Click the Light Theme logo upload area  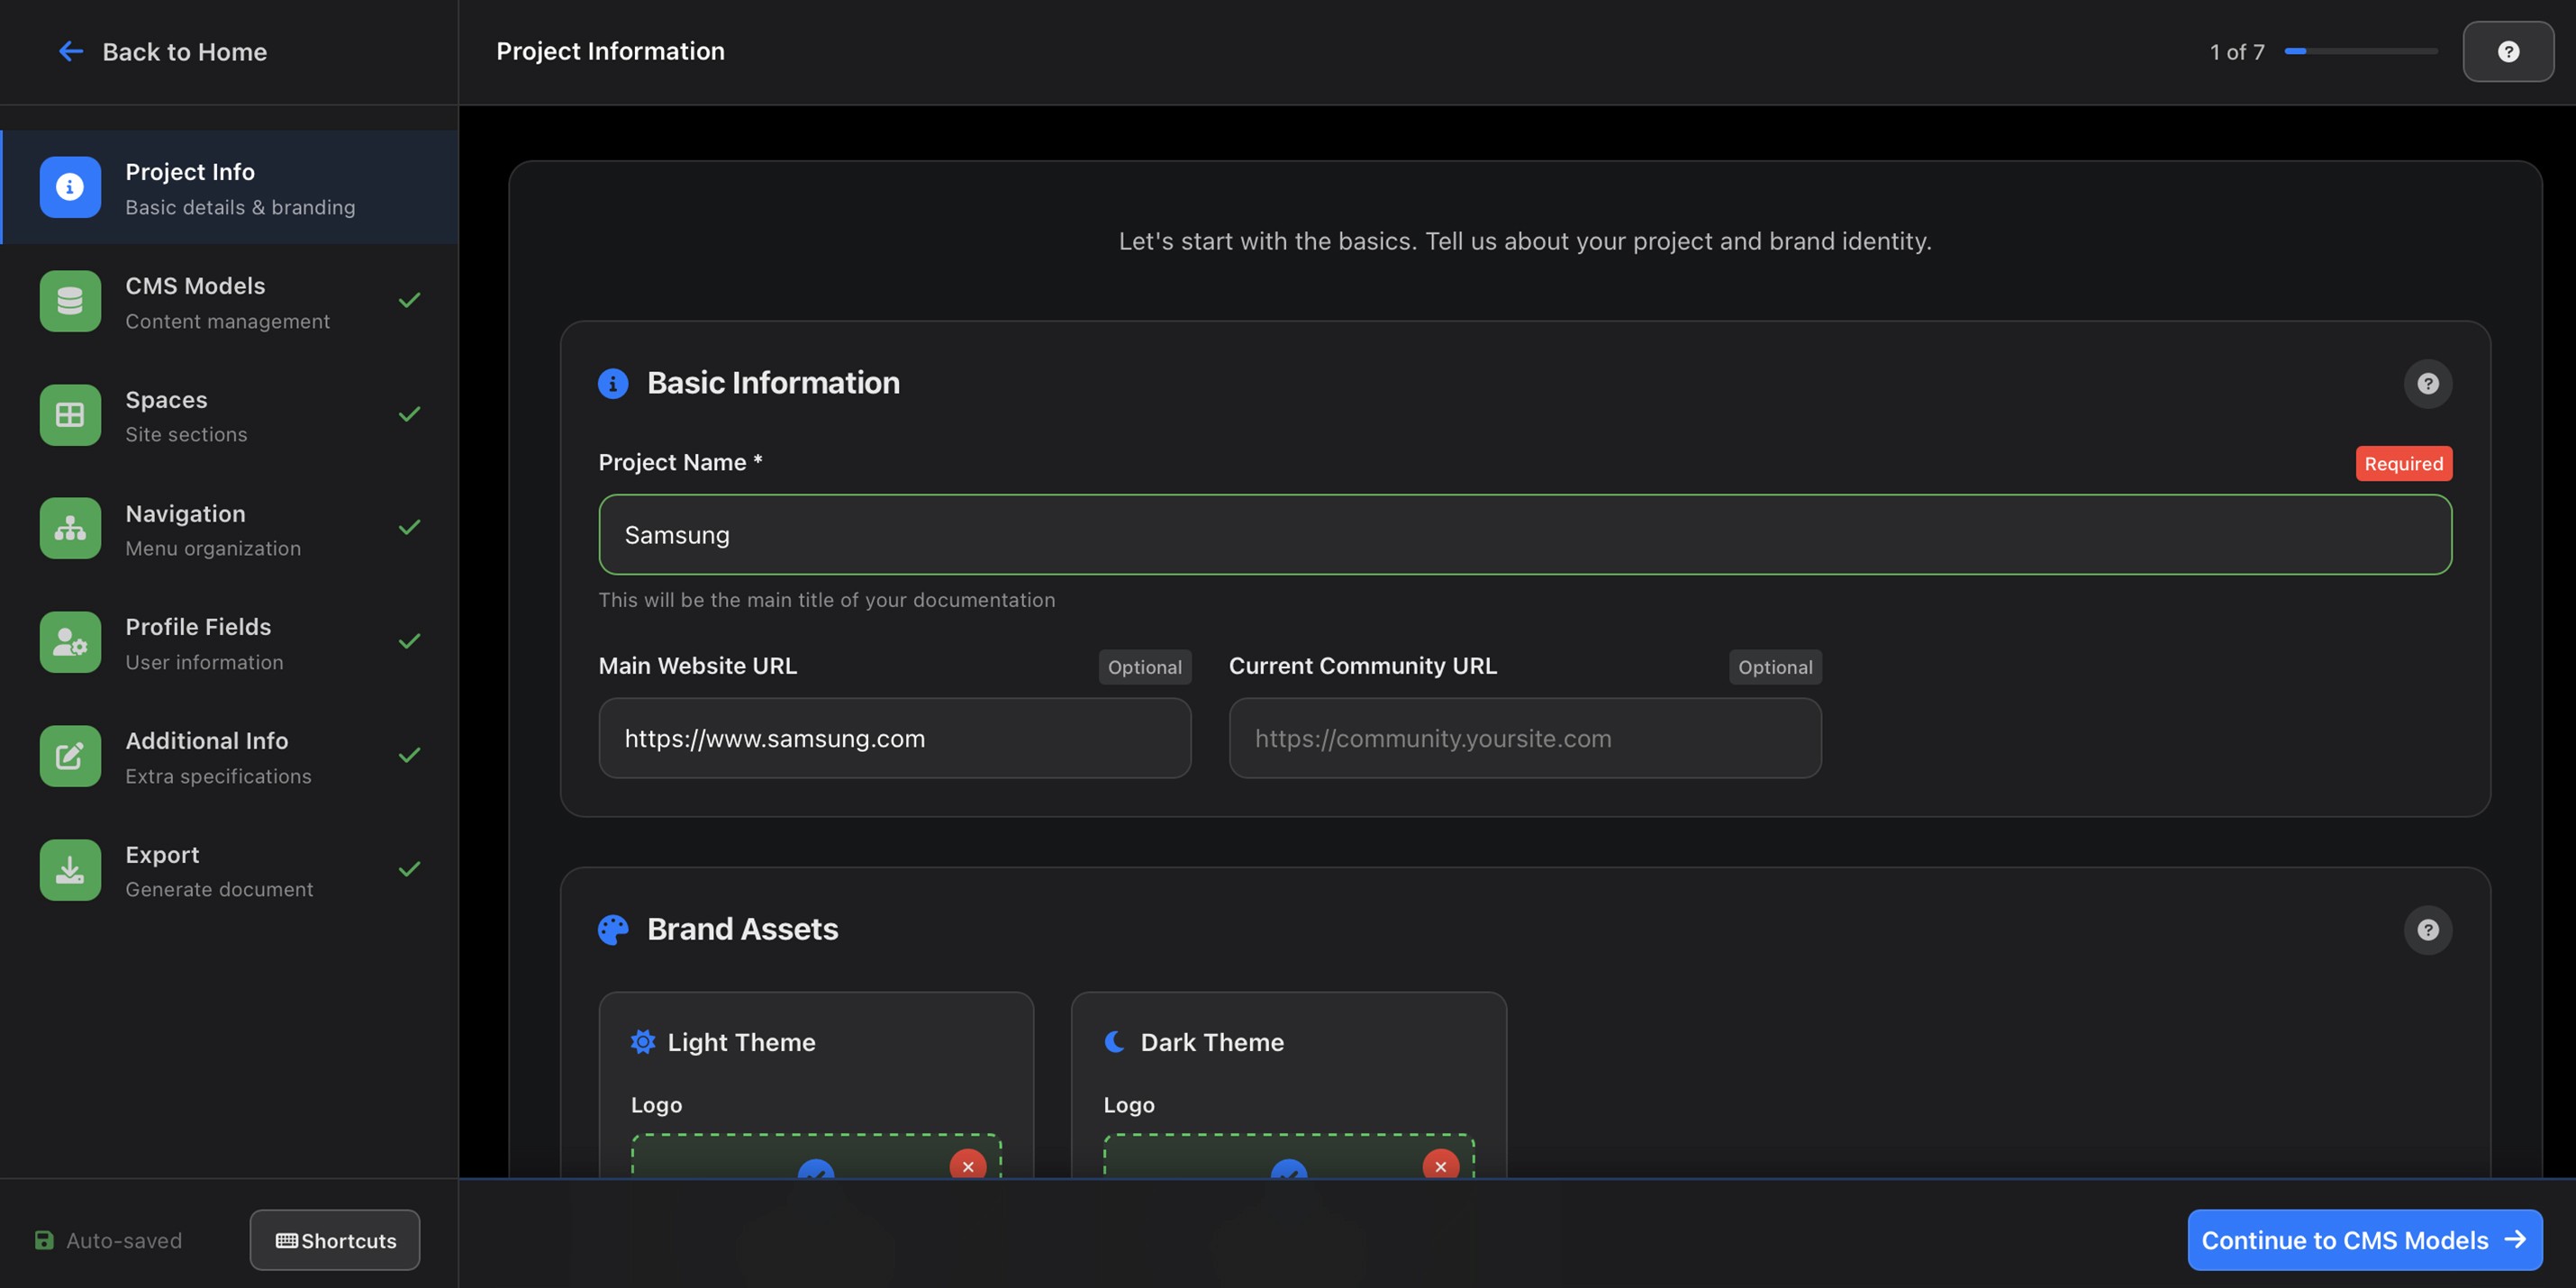[816, 1156]
